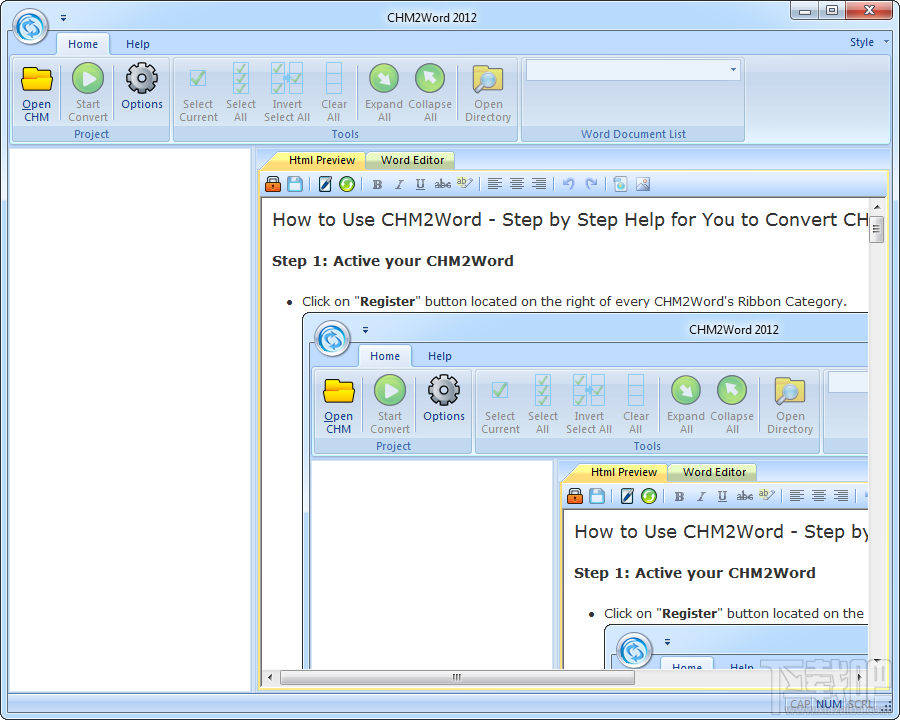Expand the Word Document List dropdown arrow

pyautogui.click(x=734, y=70)
